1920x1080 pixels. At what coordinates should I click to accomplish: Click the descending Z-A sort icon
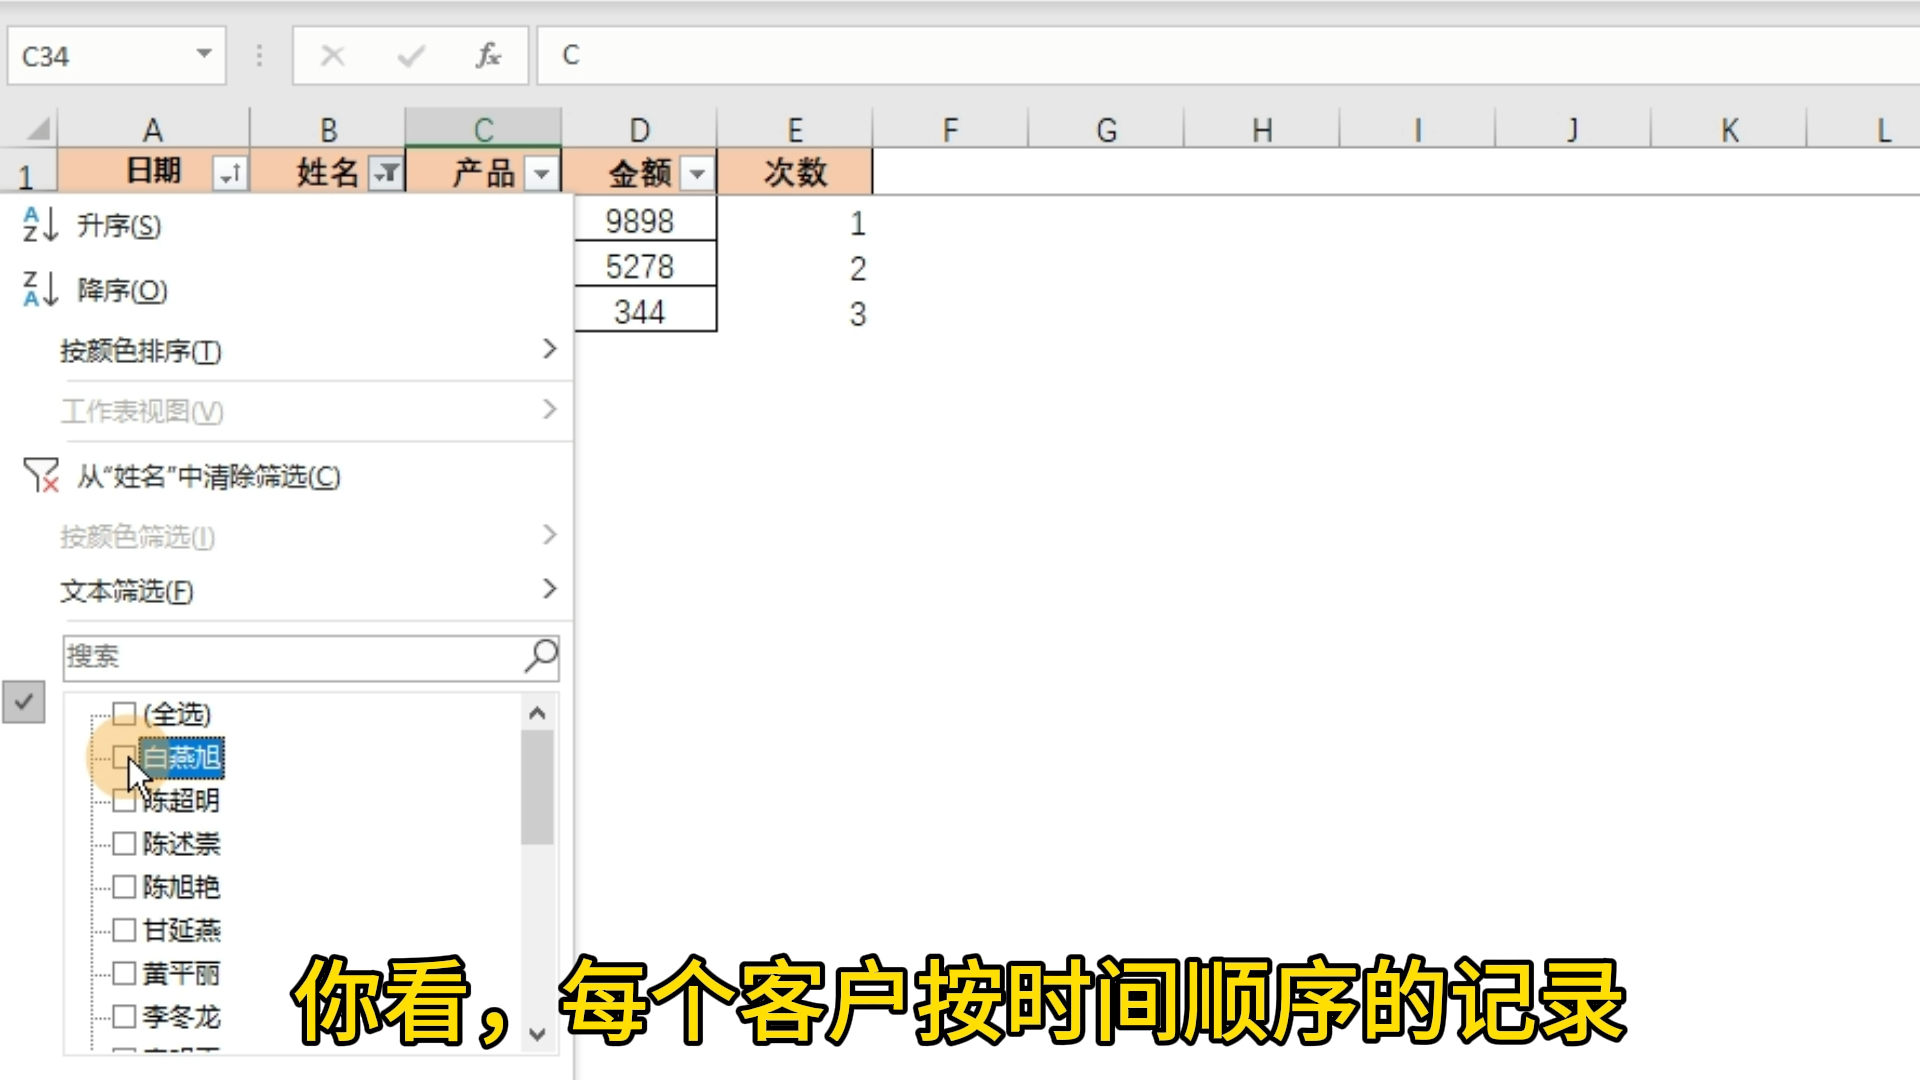[37, 291]
